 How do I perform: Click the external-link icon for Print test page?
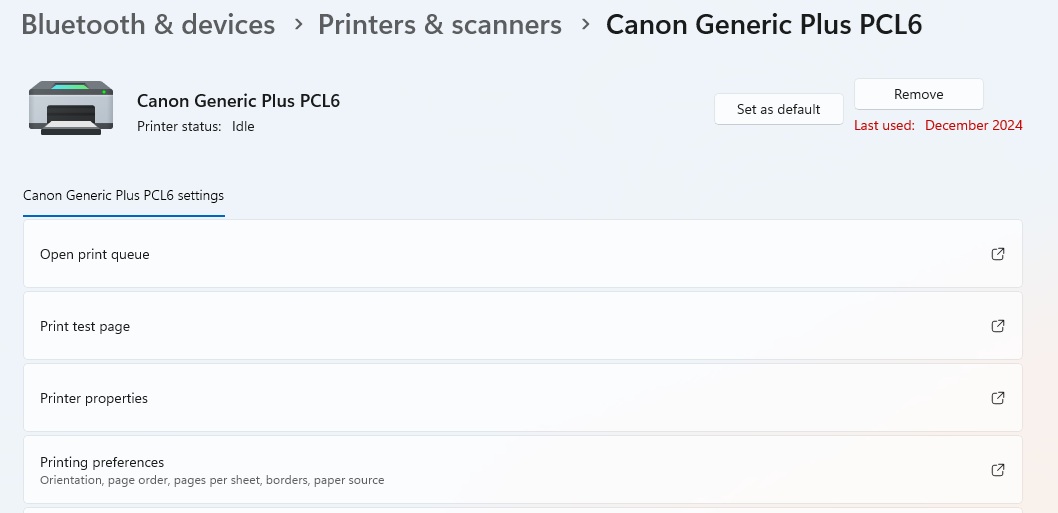[x=997, y=326]
